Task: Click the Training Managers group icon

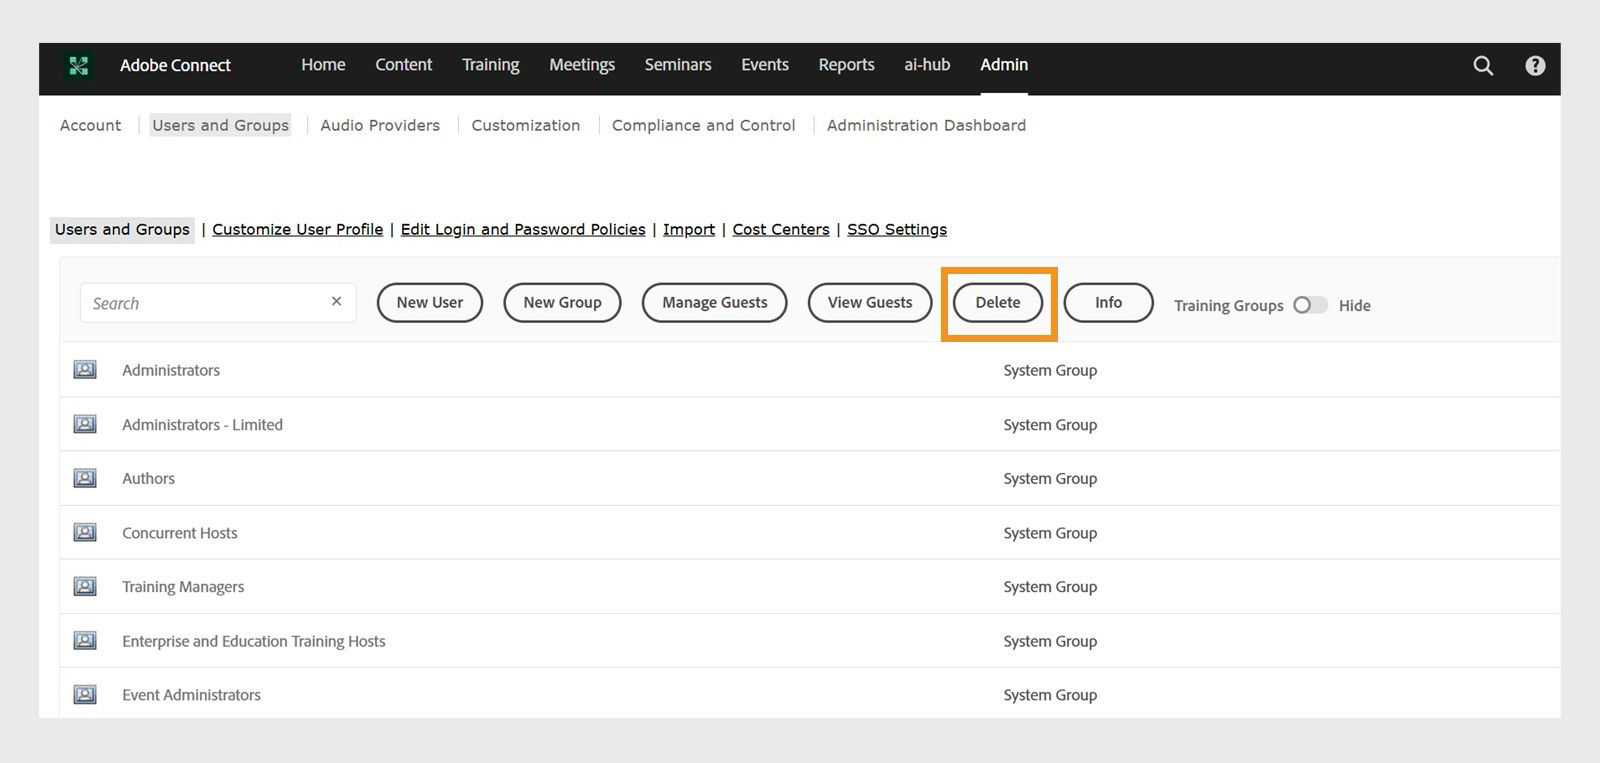Action: 85,586
